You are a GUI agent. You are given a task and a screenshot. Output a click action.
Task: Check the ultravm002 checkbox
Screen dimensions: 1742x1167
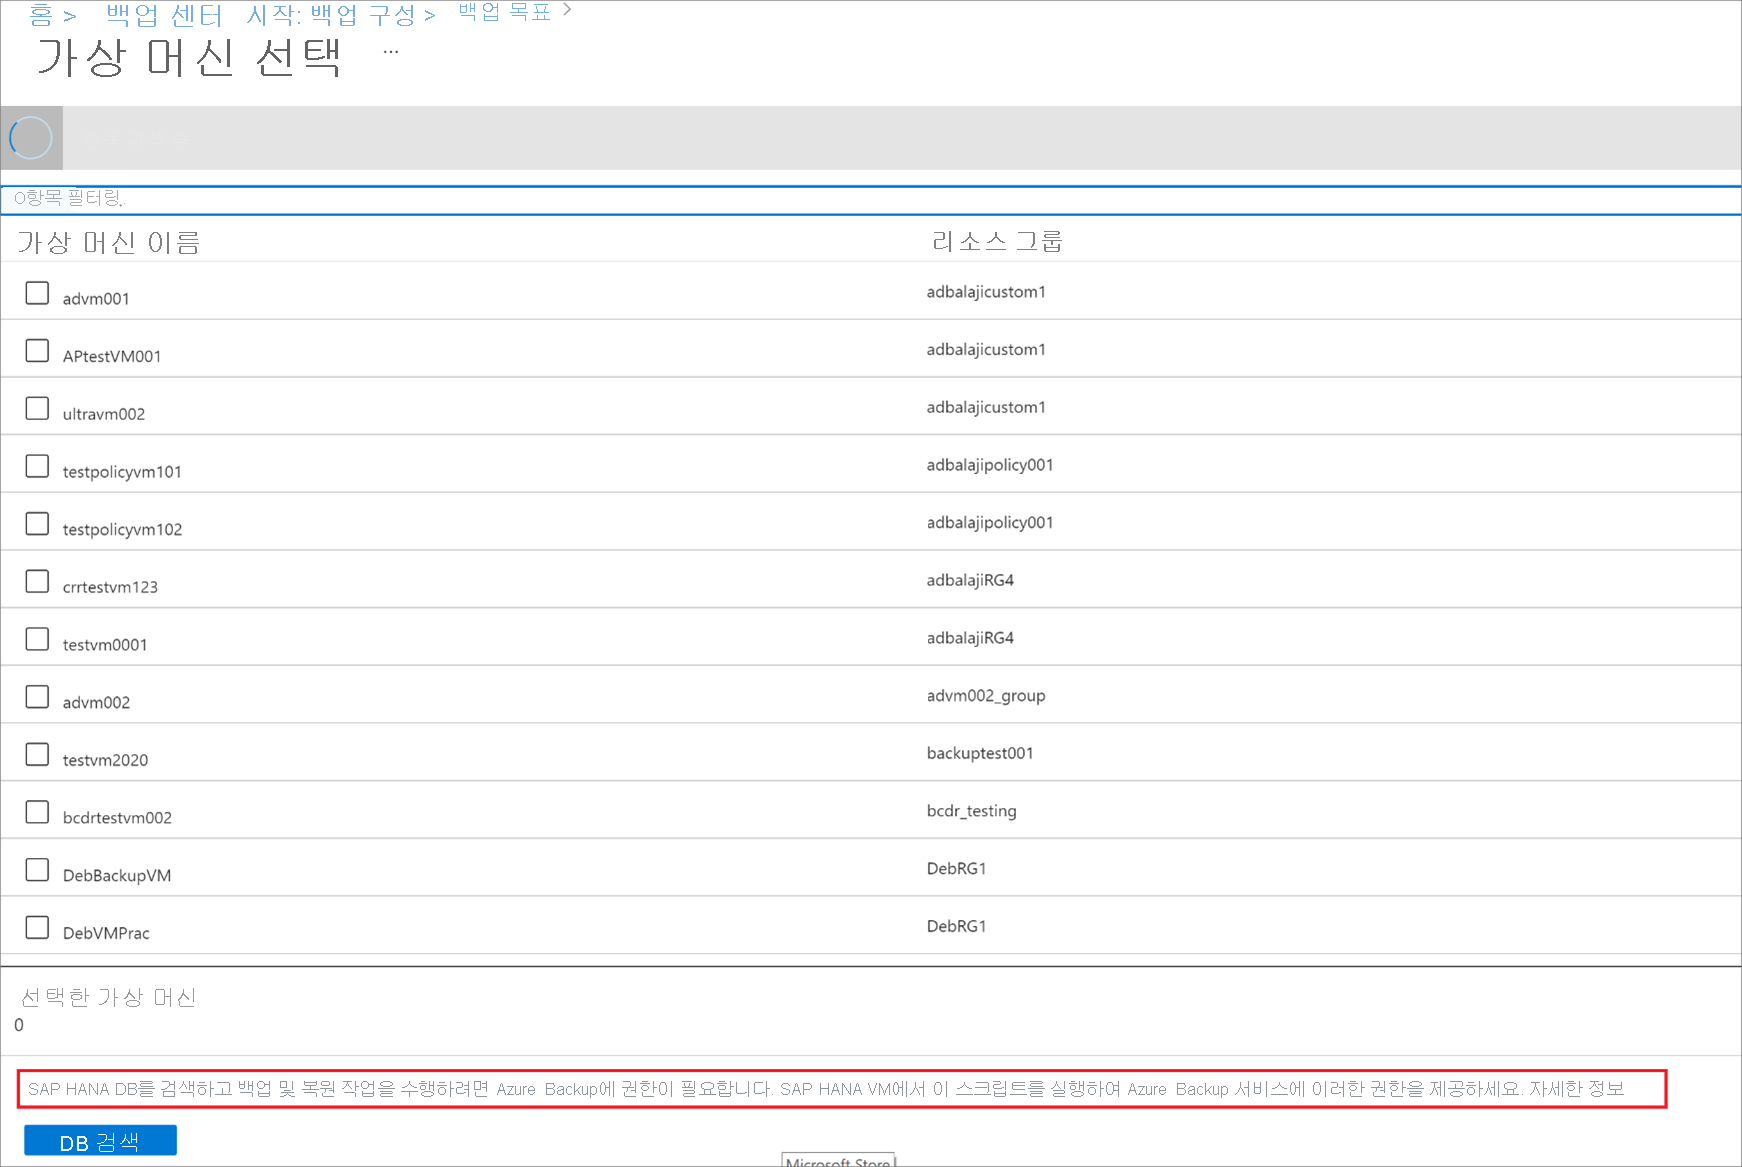pos(37,408)
